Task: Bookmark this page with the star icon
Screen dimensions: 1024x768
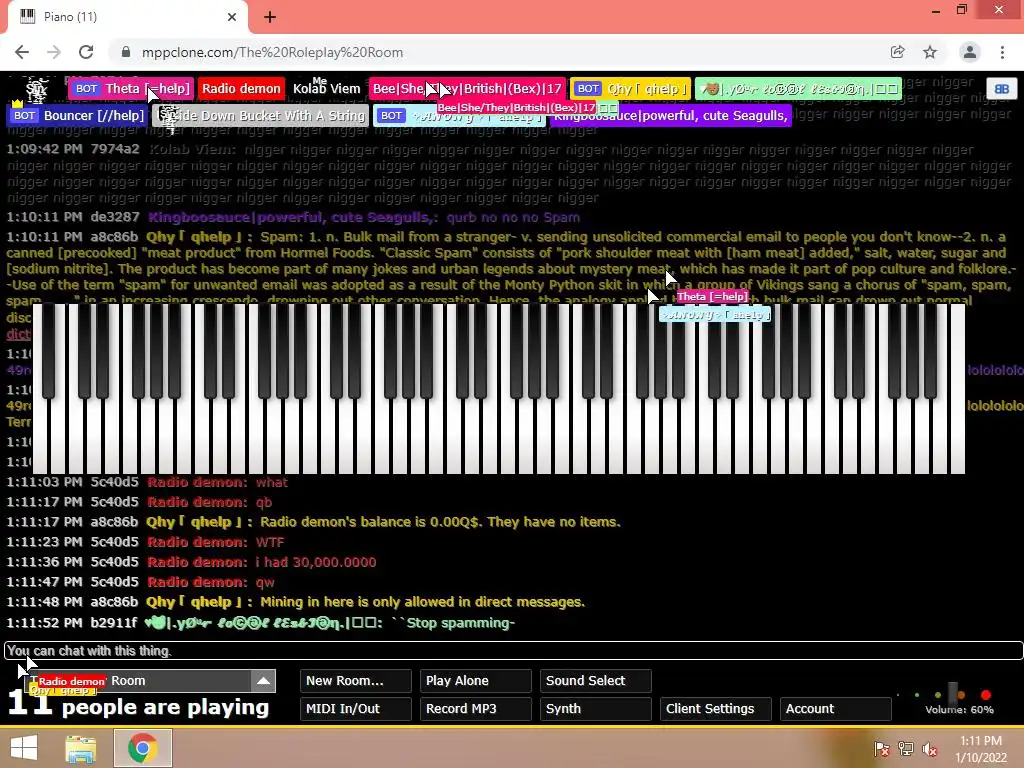Action: pos(930,52)
